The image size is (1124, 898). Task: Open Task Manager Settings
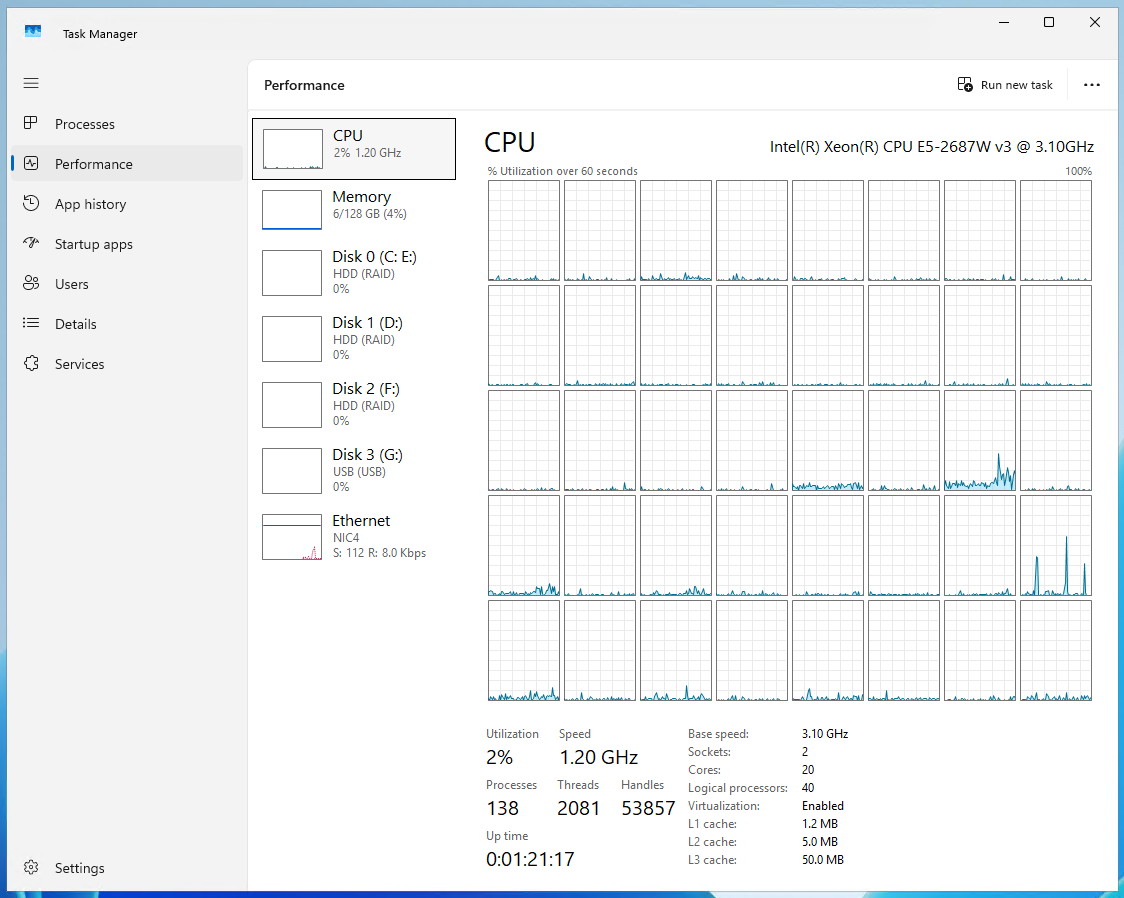pyautogui.click(x=127, y=868)
